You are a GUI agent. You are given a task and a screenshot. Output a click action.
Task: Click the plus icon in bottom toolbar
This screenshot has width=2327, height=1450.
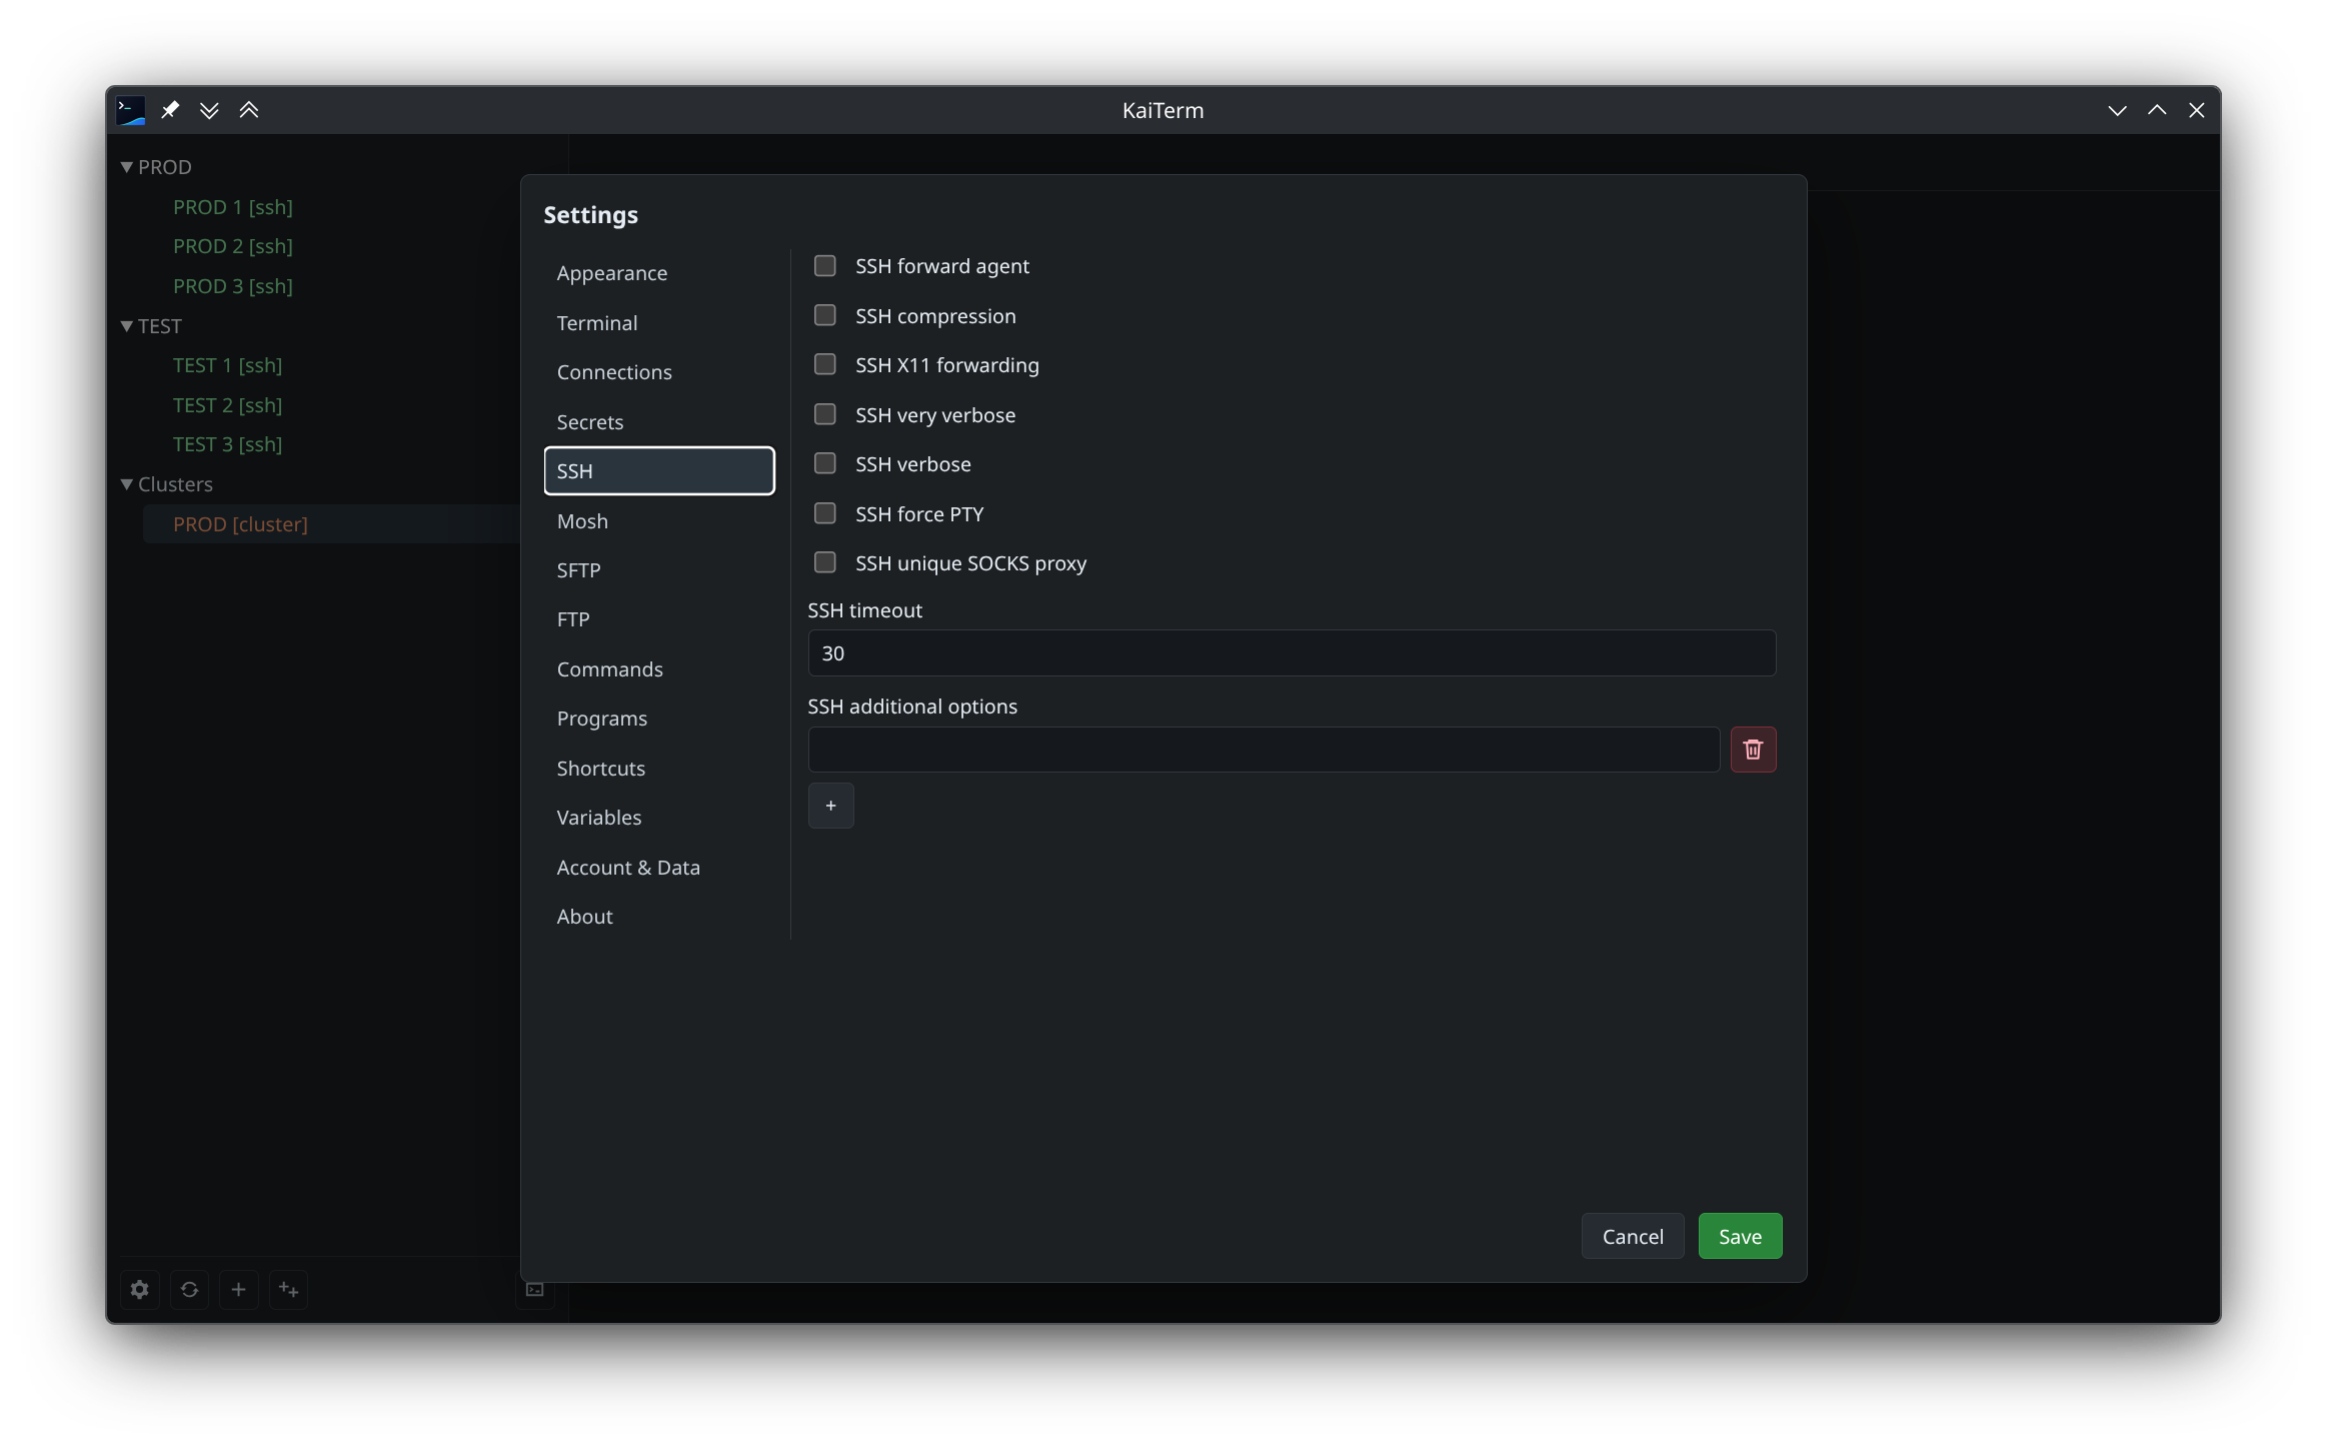pos(238,1289)
